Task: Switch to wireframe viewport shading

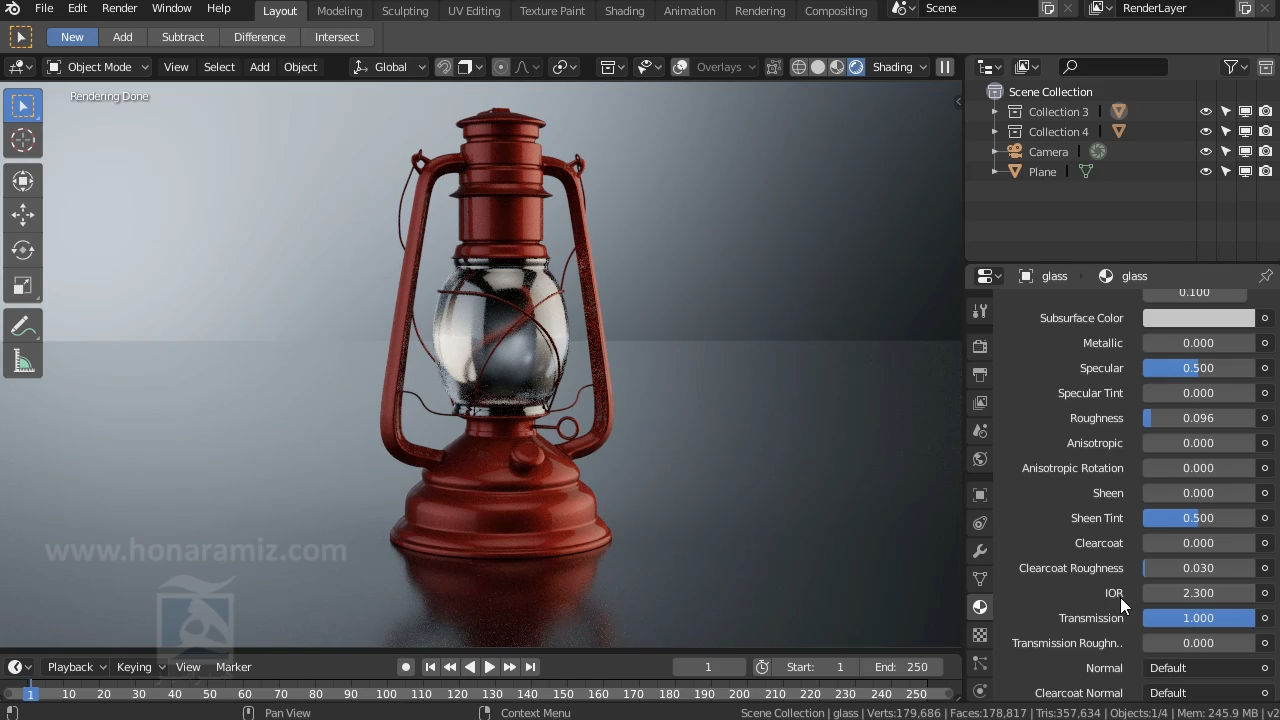Action: [799, 67]
